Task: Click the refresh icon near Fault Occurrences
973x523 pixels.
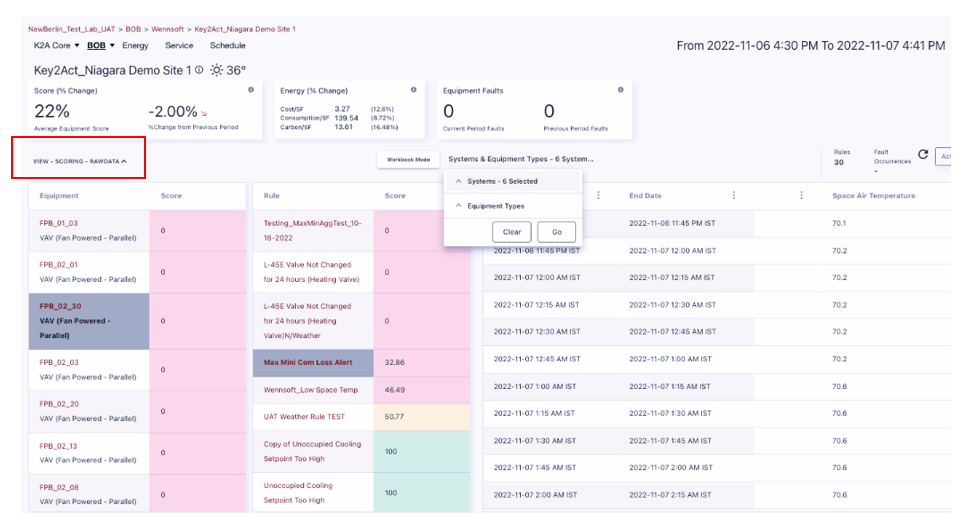Action: click(x=922, y=155)
